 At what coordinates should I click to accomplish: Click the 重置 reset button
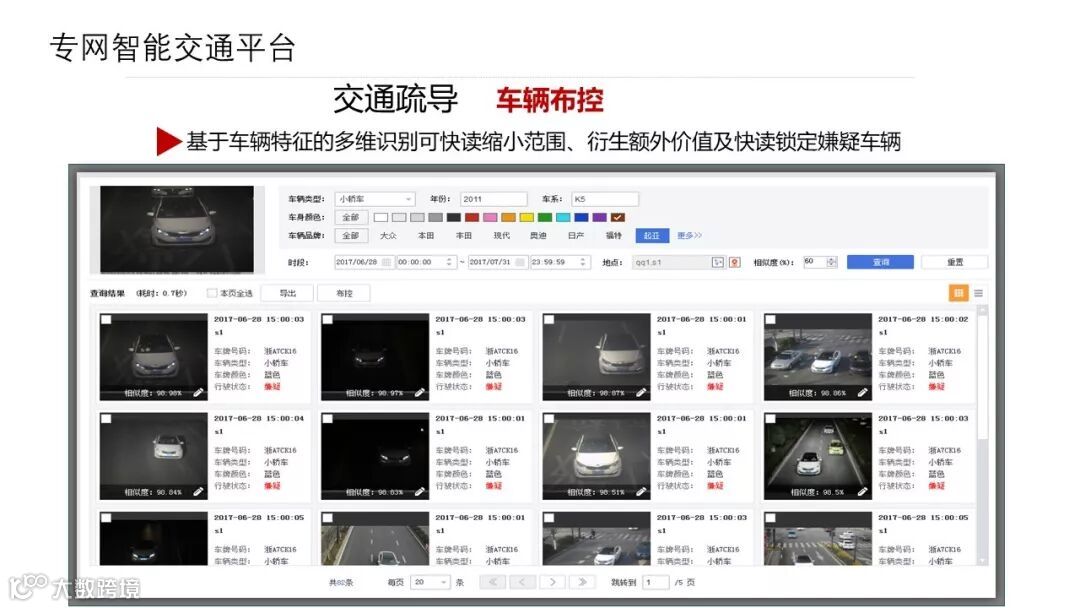point(955,262)
